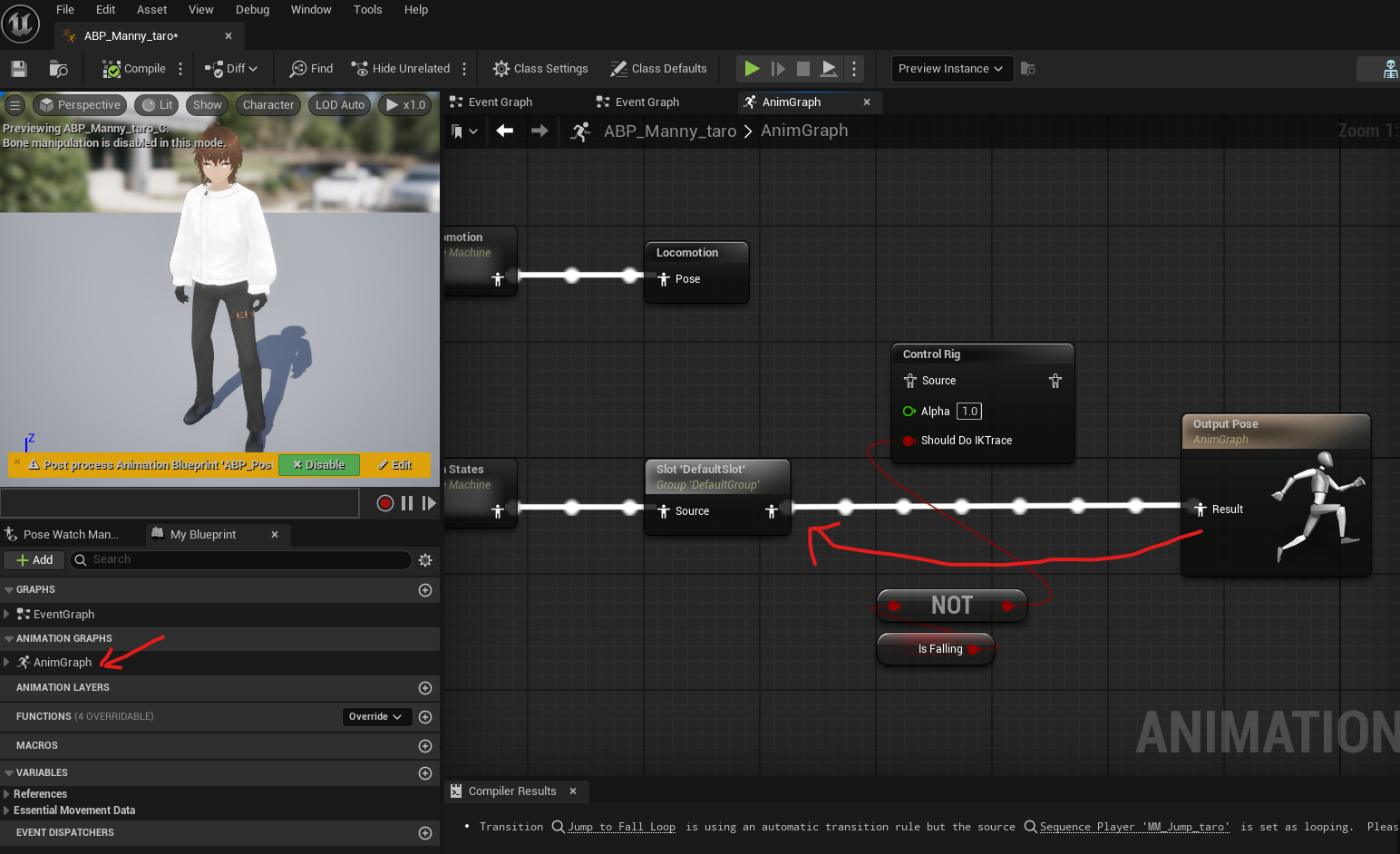Switch to the My Blueprint tab
This screenshot has height=854, width=1400.
tap(203, 535)
